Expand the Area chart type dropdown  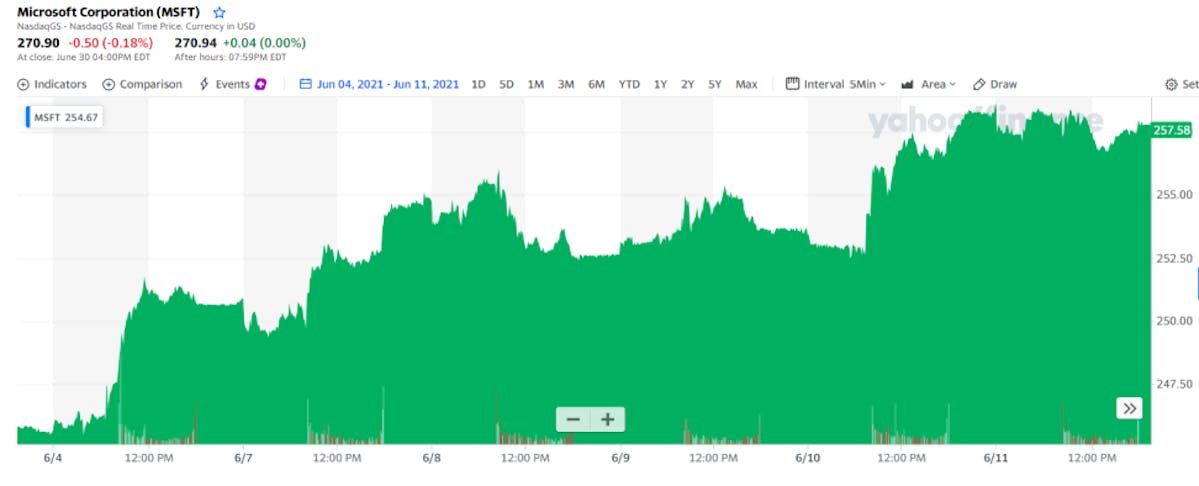tap(928, 84)
